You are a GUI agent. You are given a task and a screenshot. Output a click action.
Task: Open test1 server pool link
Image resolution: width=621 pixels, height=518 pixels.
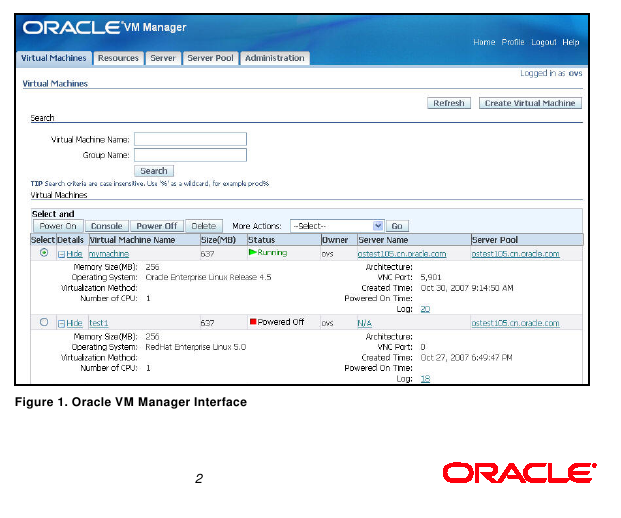(515, 323)
